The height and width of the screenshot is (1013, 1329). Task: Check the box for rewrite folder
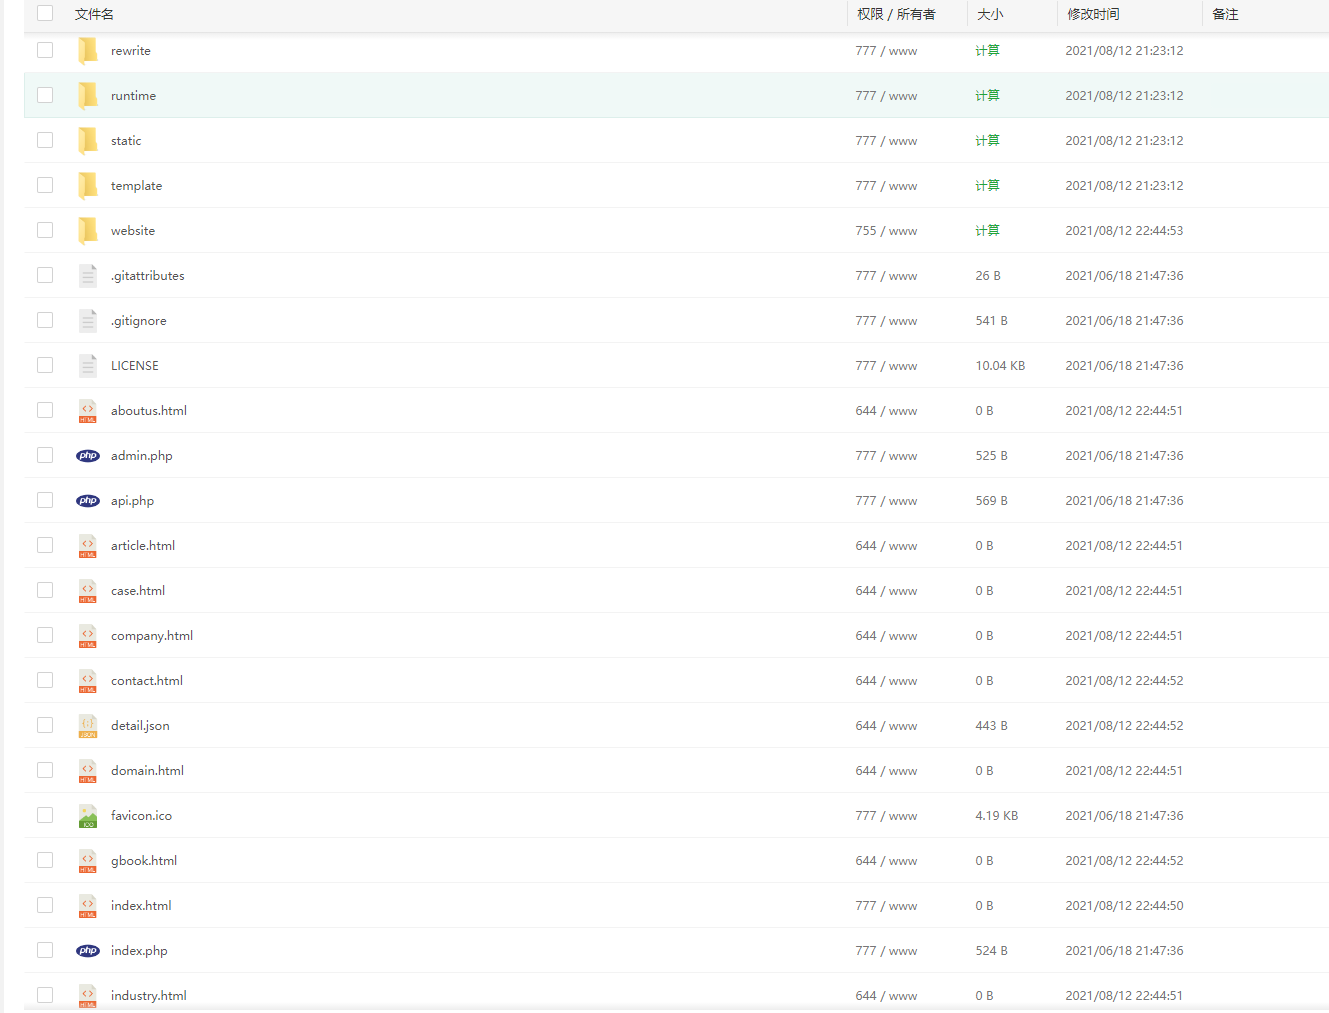click(45, 50)
